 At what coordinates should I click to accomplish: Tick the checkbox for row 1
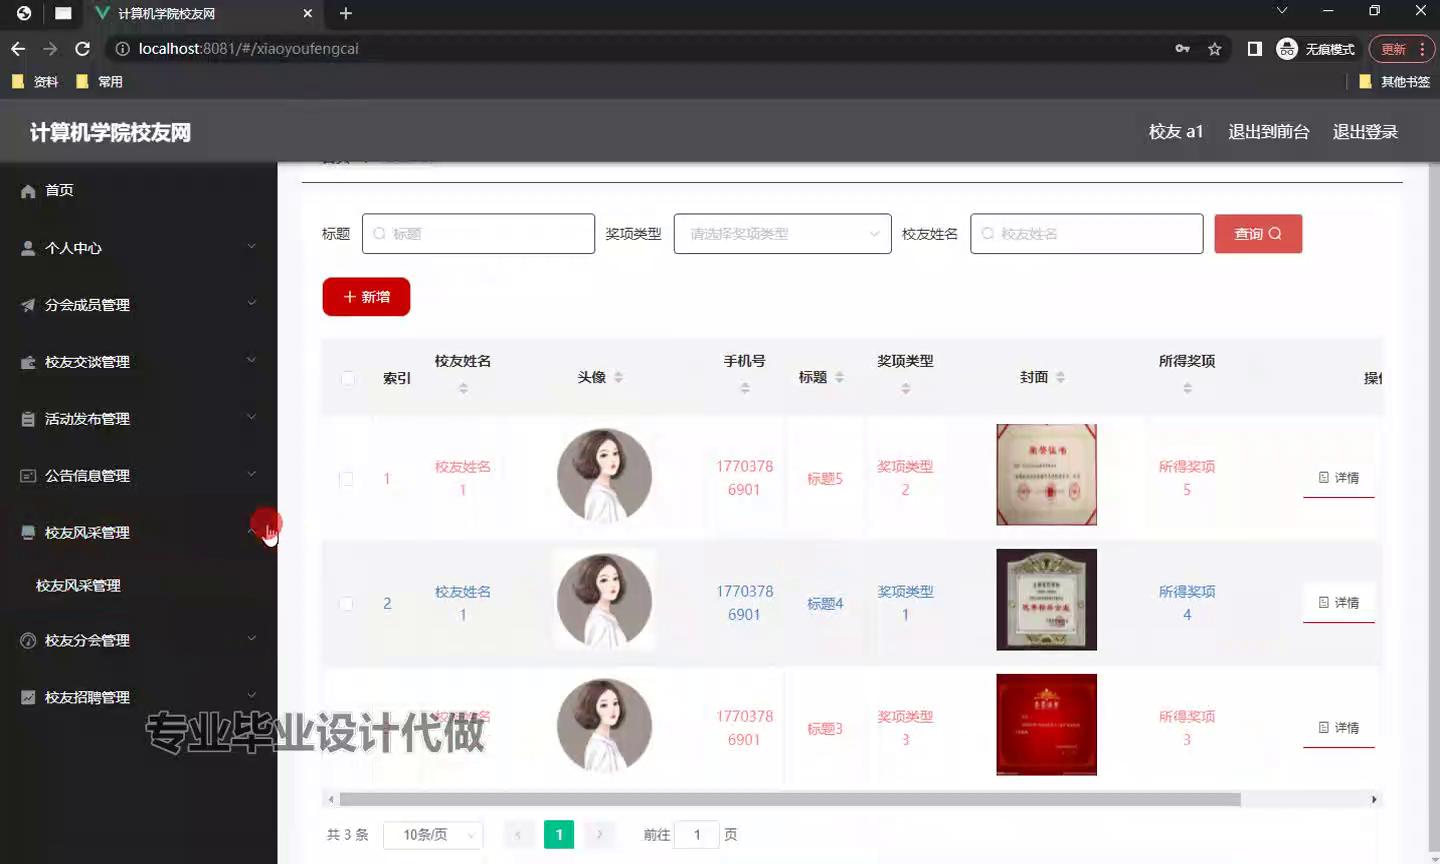346,479
